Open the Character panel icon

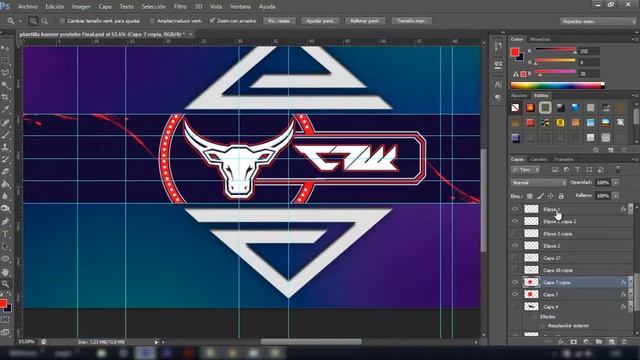pos(498,84)
